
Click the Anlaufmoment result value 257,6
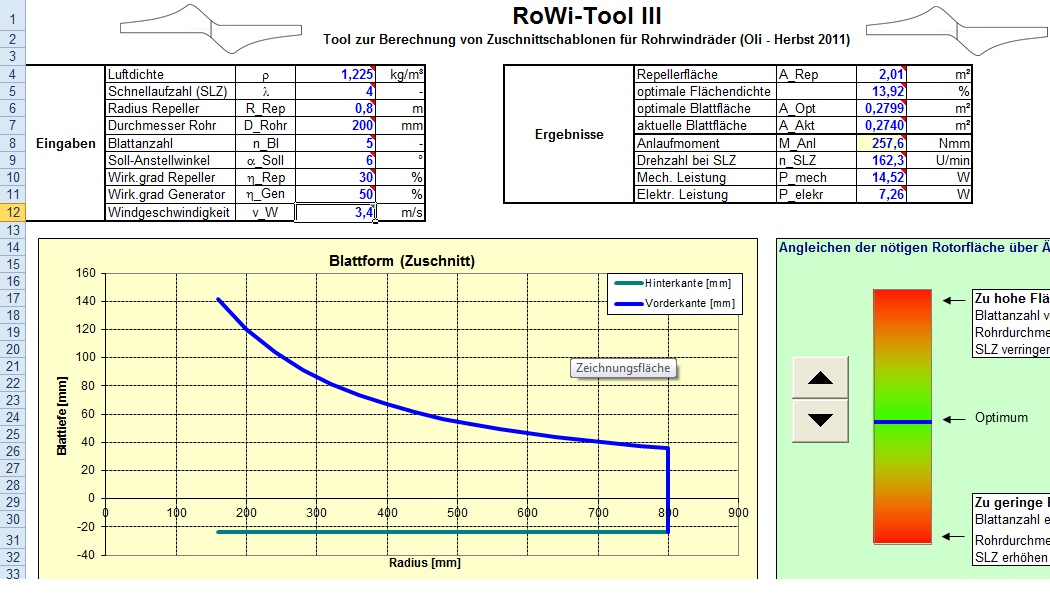point(885,144)
